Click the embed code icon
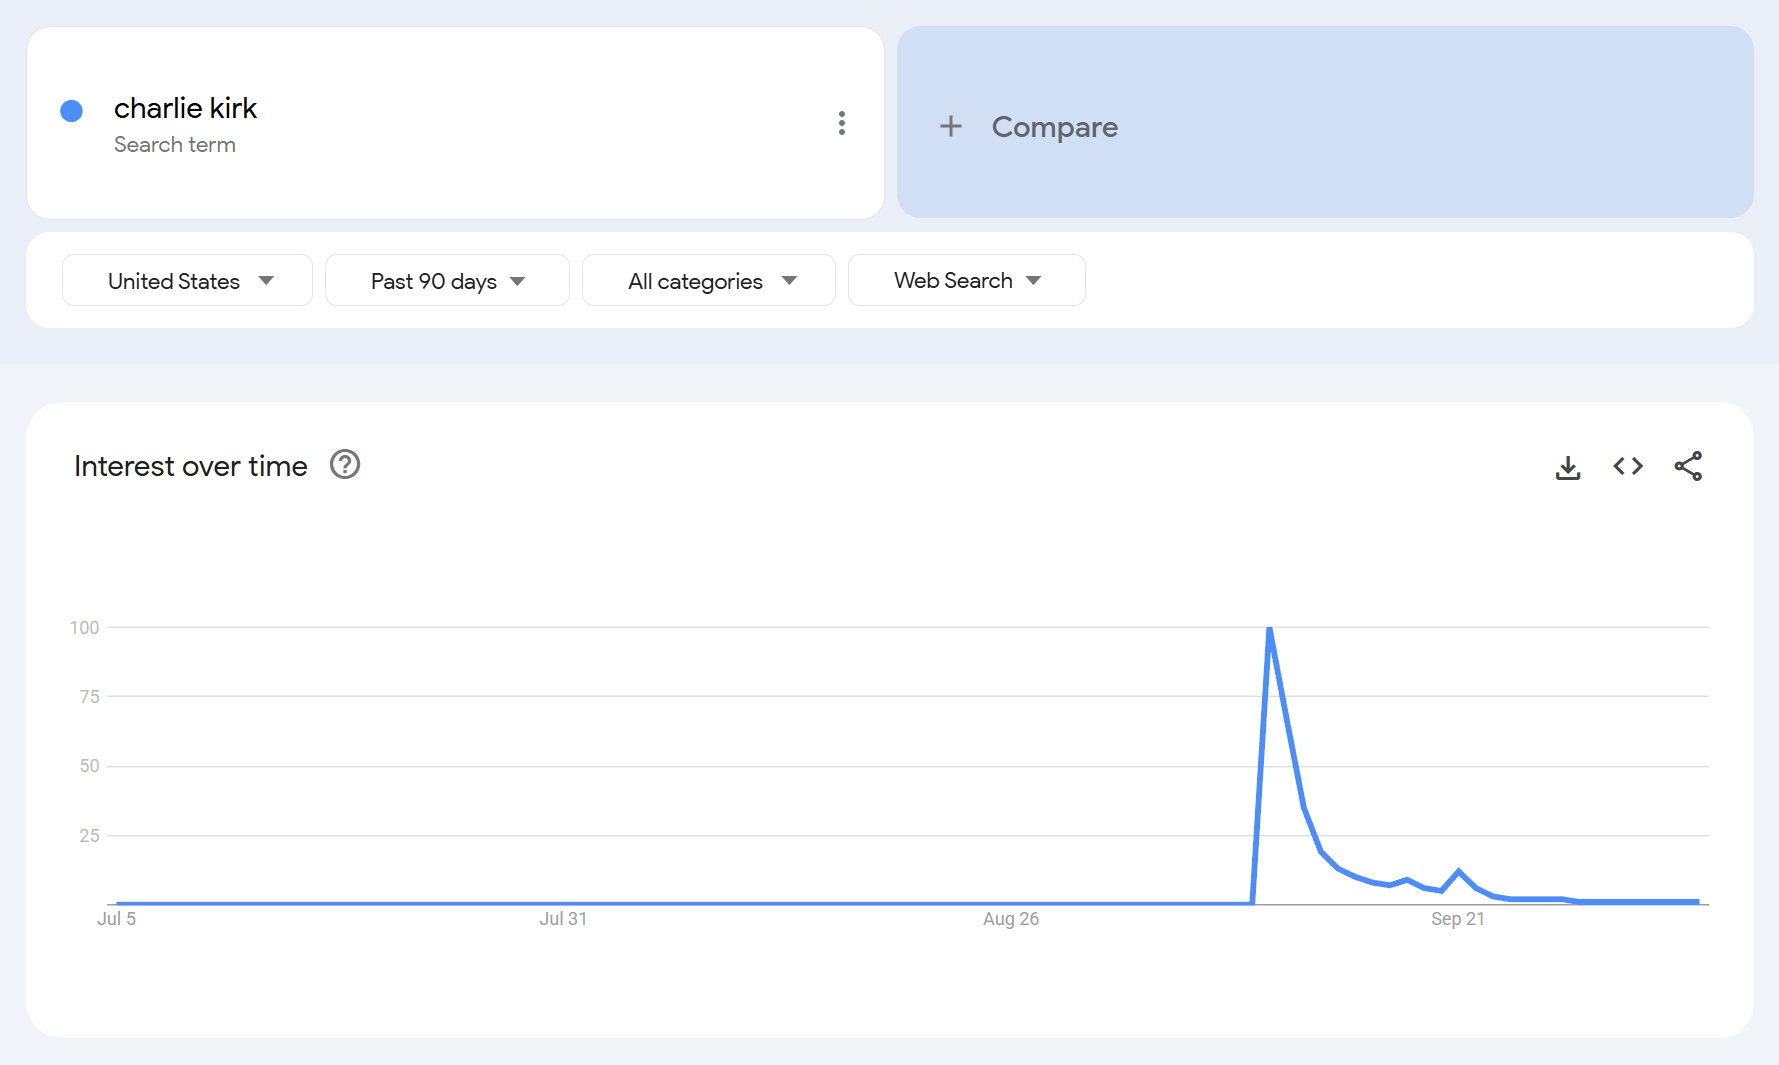 tap(1627, 466)
